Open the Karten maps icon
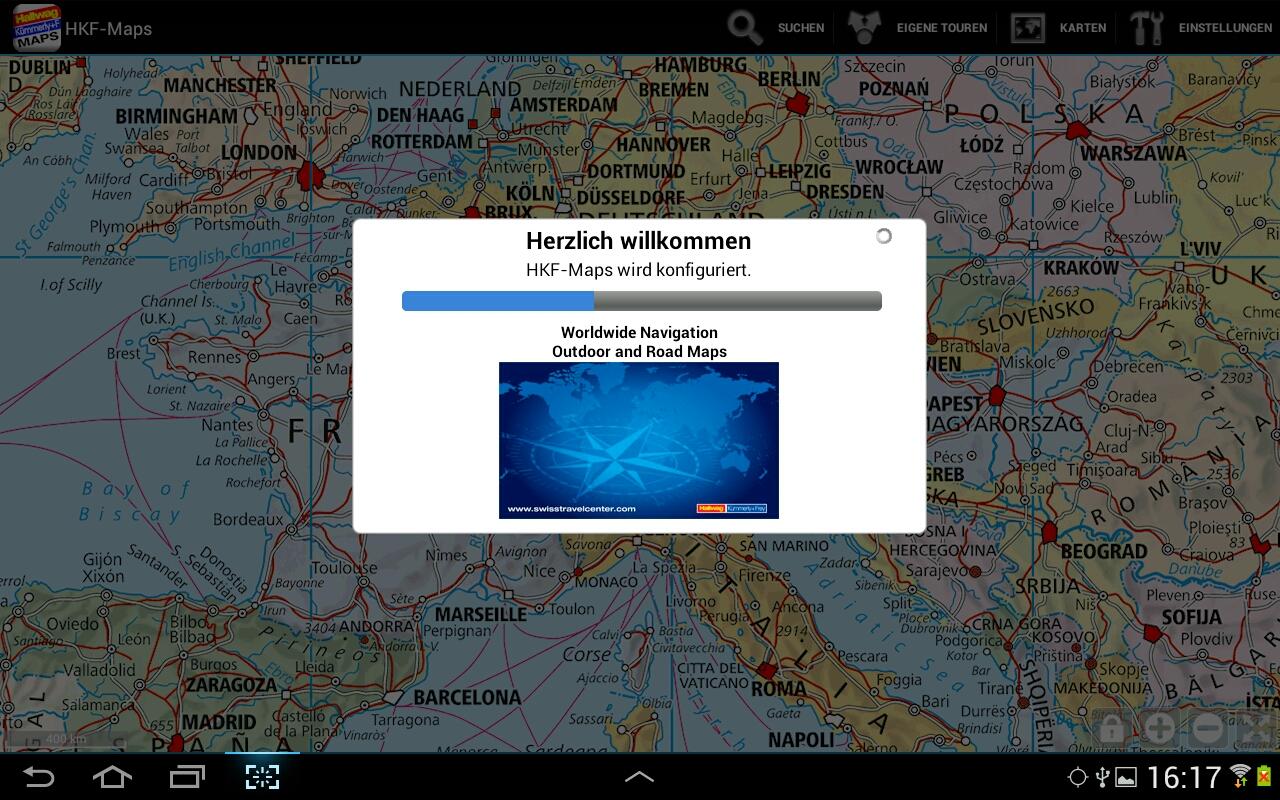This screenshot has width=1280, height=800. [1027, 28]
